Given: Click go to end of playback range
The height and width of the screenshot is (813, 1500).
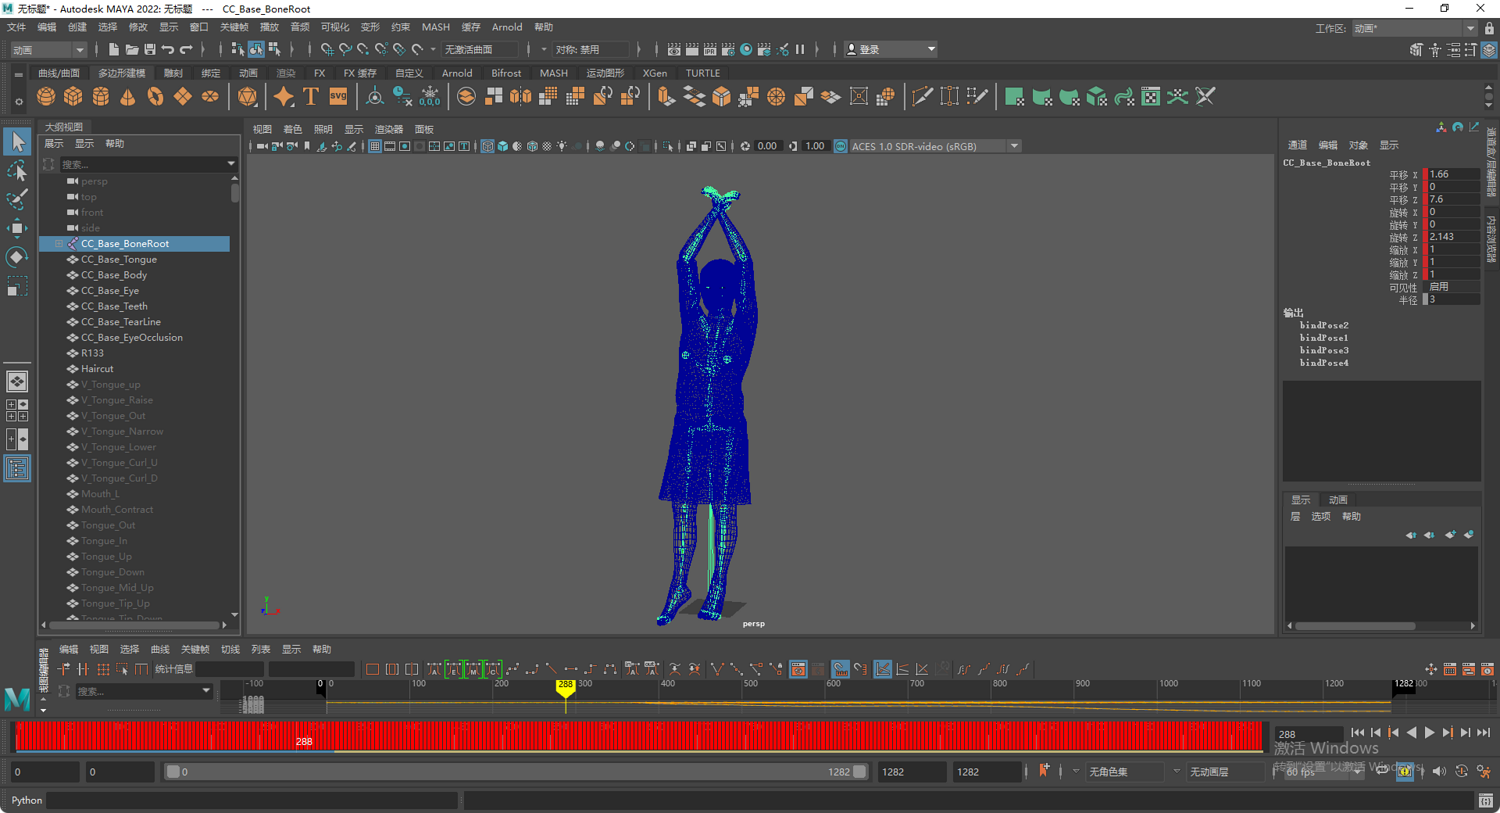Looking at the screenshot, I should tap(1484, 733).
